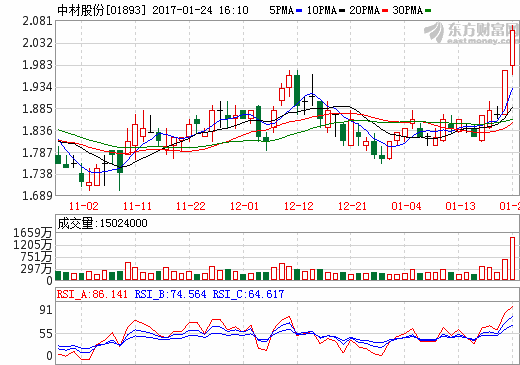Select the 1.738 price axis label

37,174
